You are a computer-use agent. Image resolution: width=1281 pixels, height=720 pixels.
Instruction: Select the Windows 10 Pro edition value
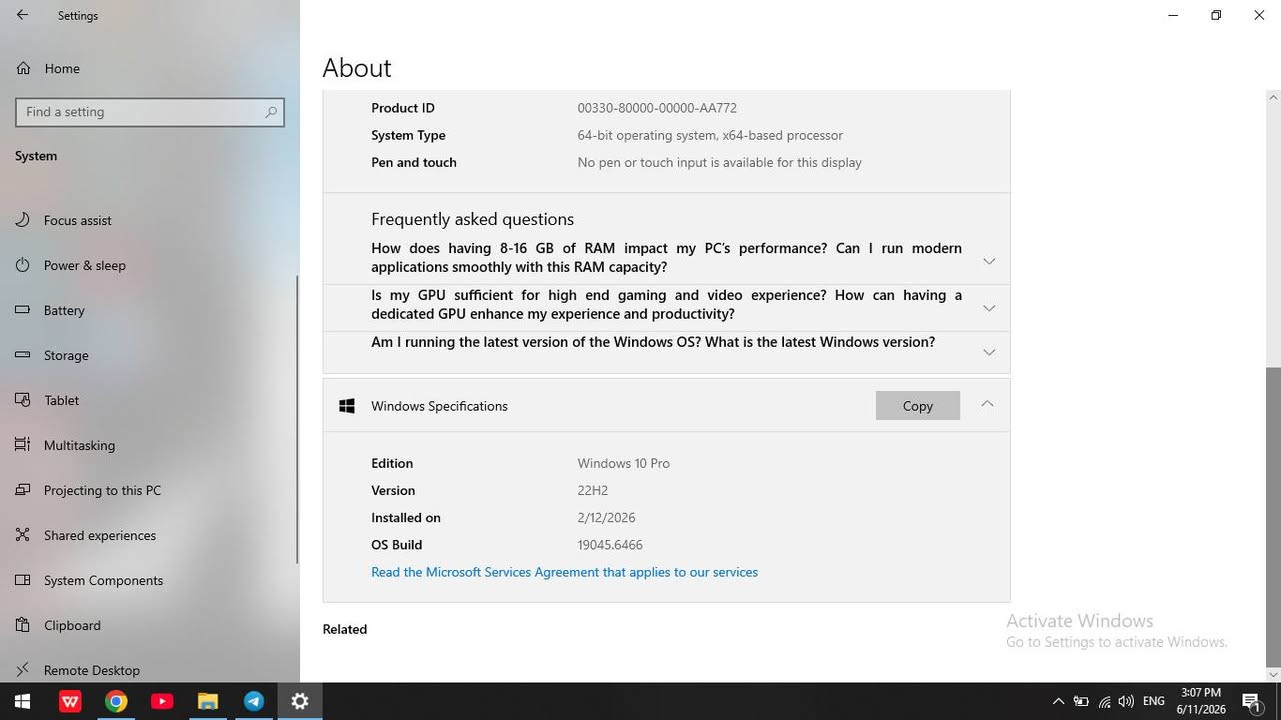point(623,463)
